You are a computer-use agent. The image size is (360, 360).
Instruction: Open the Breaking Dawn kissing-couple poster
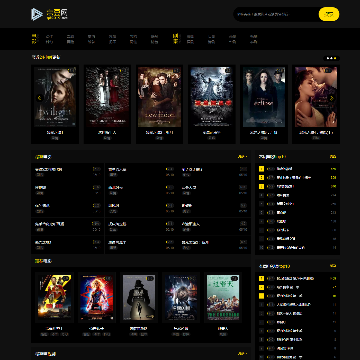coord(316,97)
